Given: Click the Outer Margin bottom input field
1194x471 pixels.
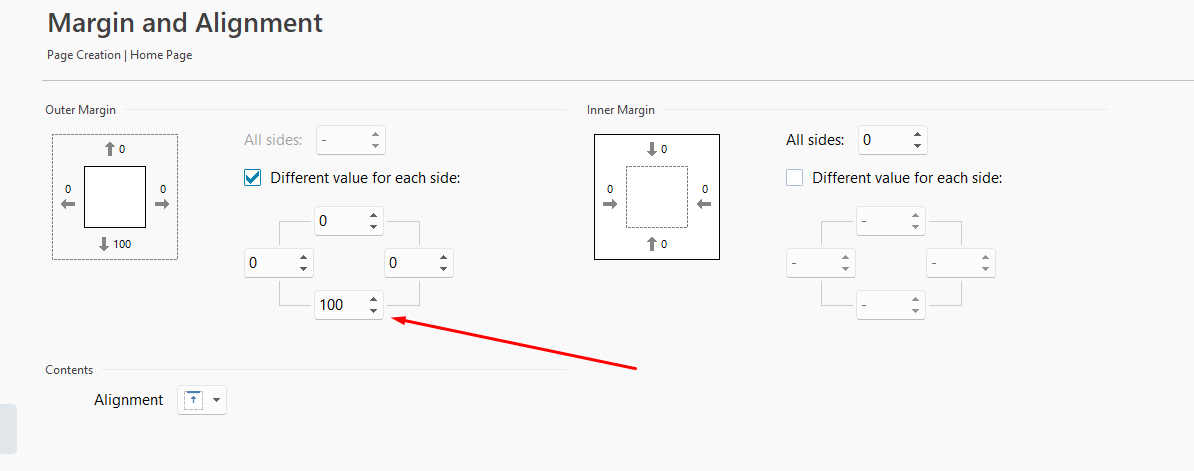Looking at the screenshot, I should pyautogui.click(x=339, y=305).
